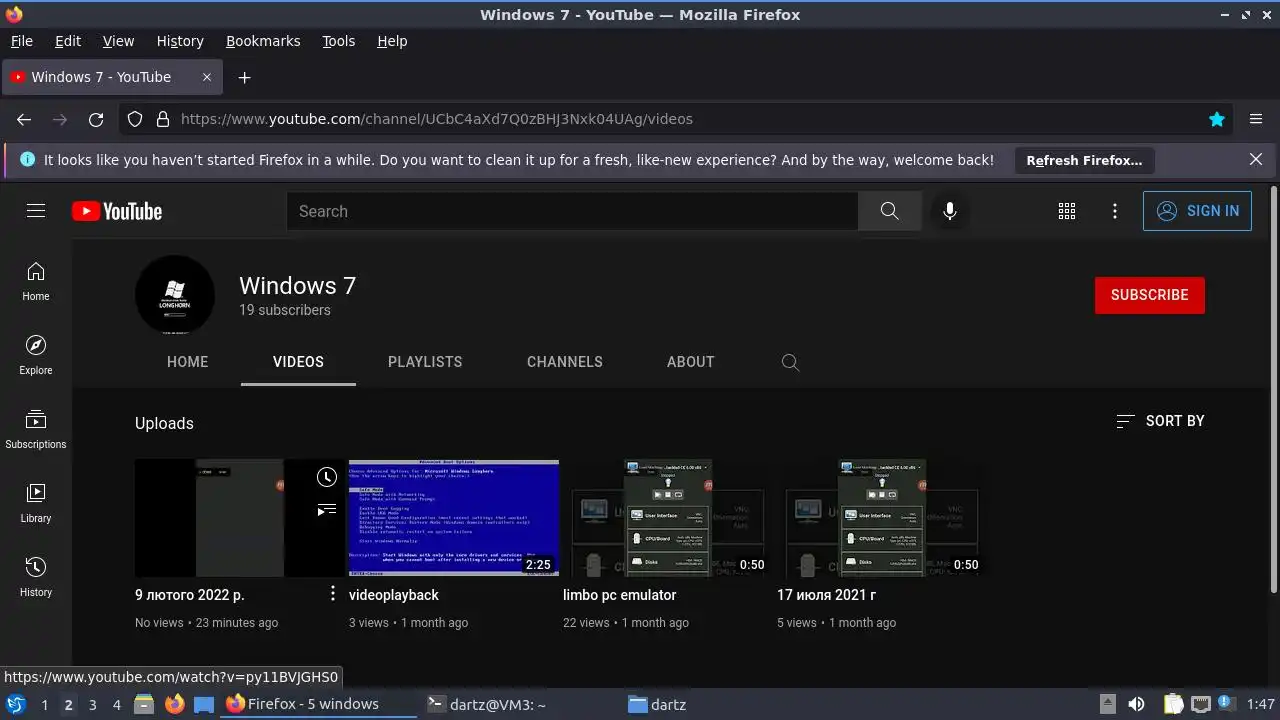Viewport: 1280px width, 720px height.
Task: Click the Firefox launcher icon in taskbar
Action: [x=175, y=705]
